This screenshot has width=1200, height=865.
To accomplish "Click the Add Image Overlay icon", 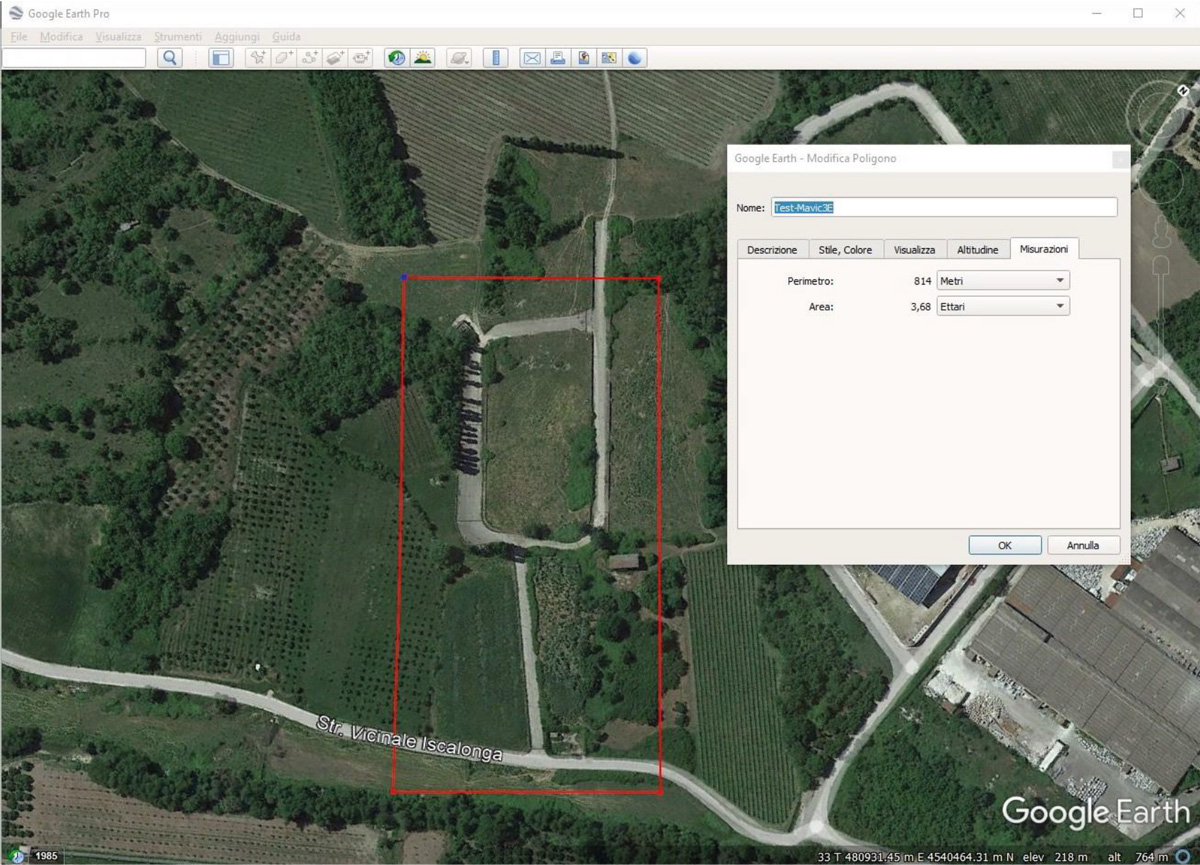I will [x=336, y=58].
